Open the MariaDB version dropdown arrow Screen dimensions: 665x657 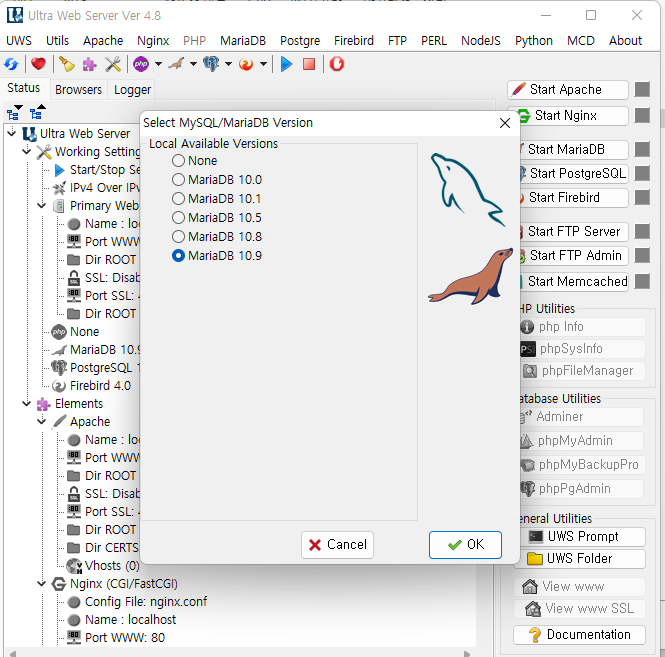point(193,64)
